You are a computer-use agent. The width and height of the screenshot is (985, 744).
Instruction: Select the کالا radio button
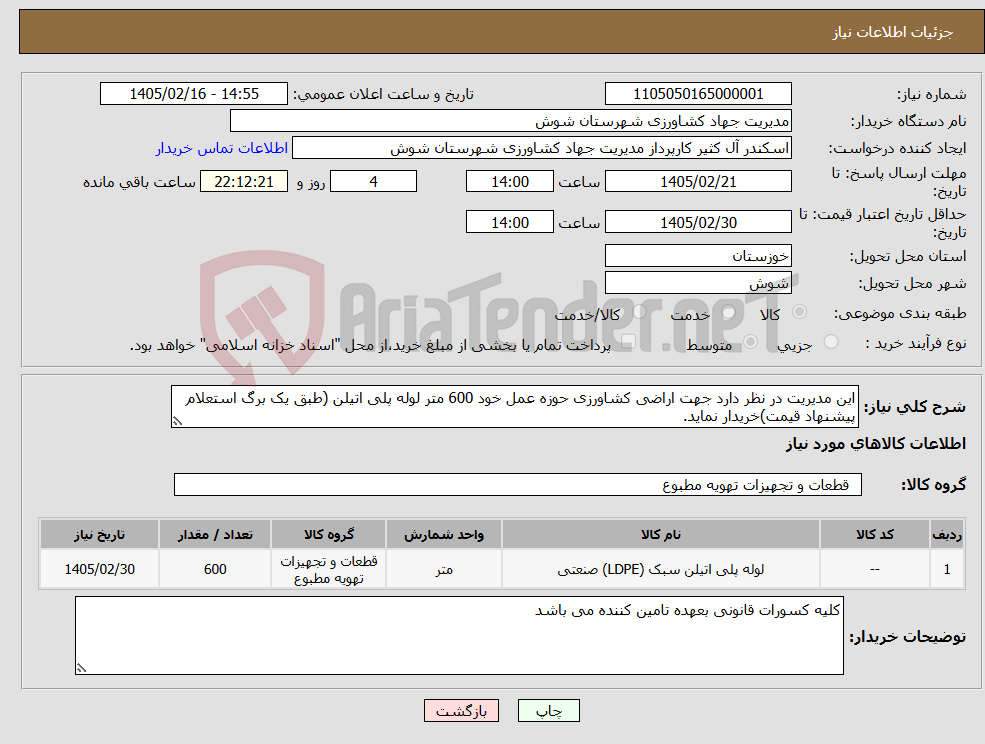pyautogui.click(x=800, y=312)
